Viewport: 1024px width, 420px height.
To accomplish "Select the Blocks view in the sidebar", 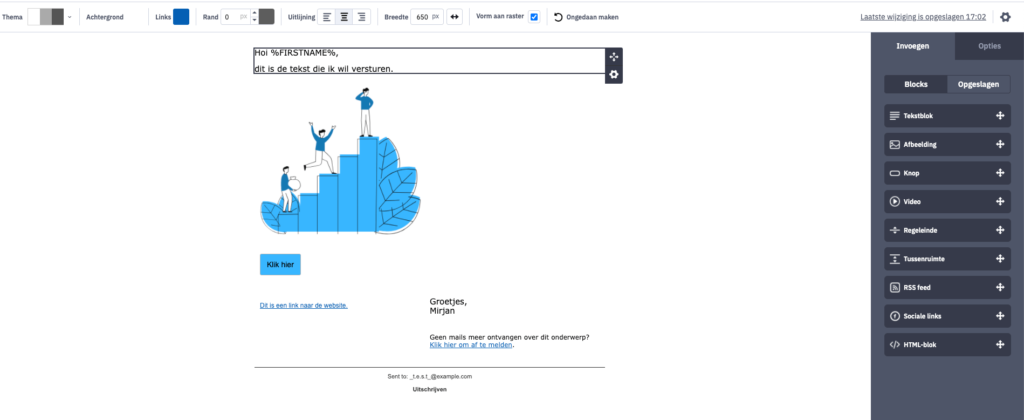I will (915, 85).
